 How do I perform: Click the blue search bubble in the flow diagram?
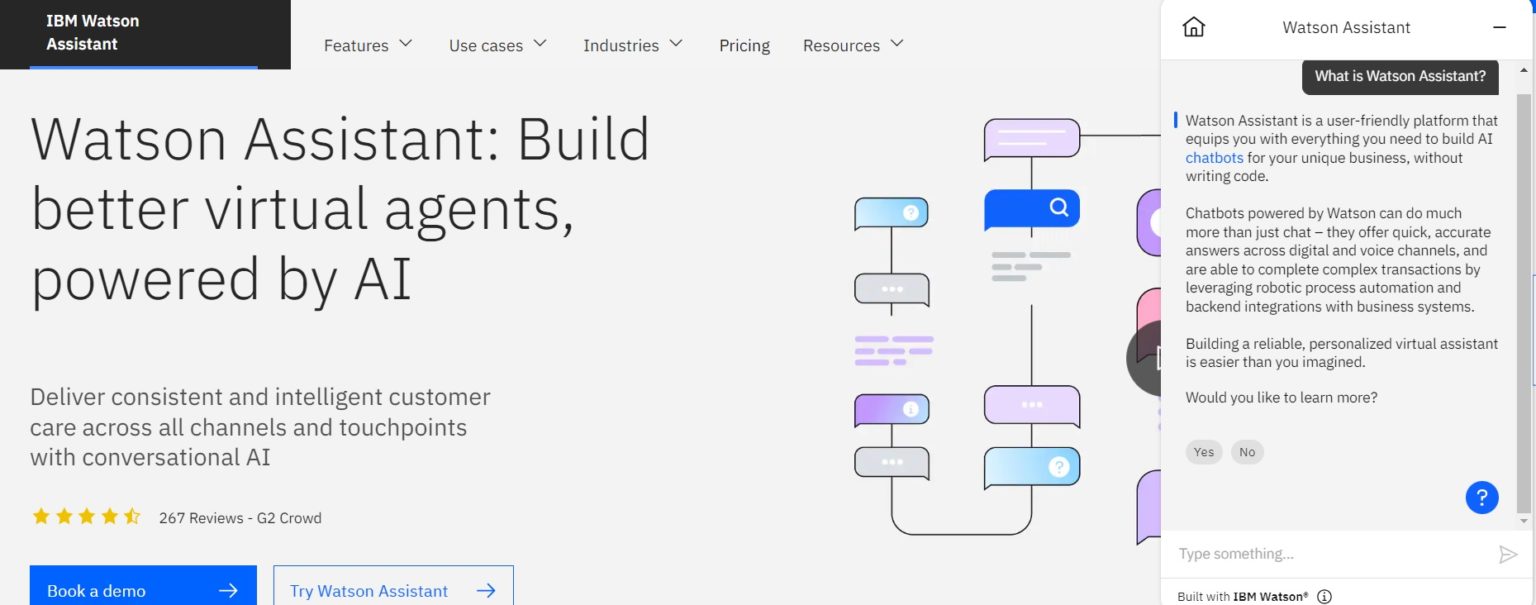pyautogui.click(x=1032, y=208)
